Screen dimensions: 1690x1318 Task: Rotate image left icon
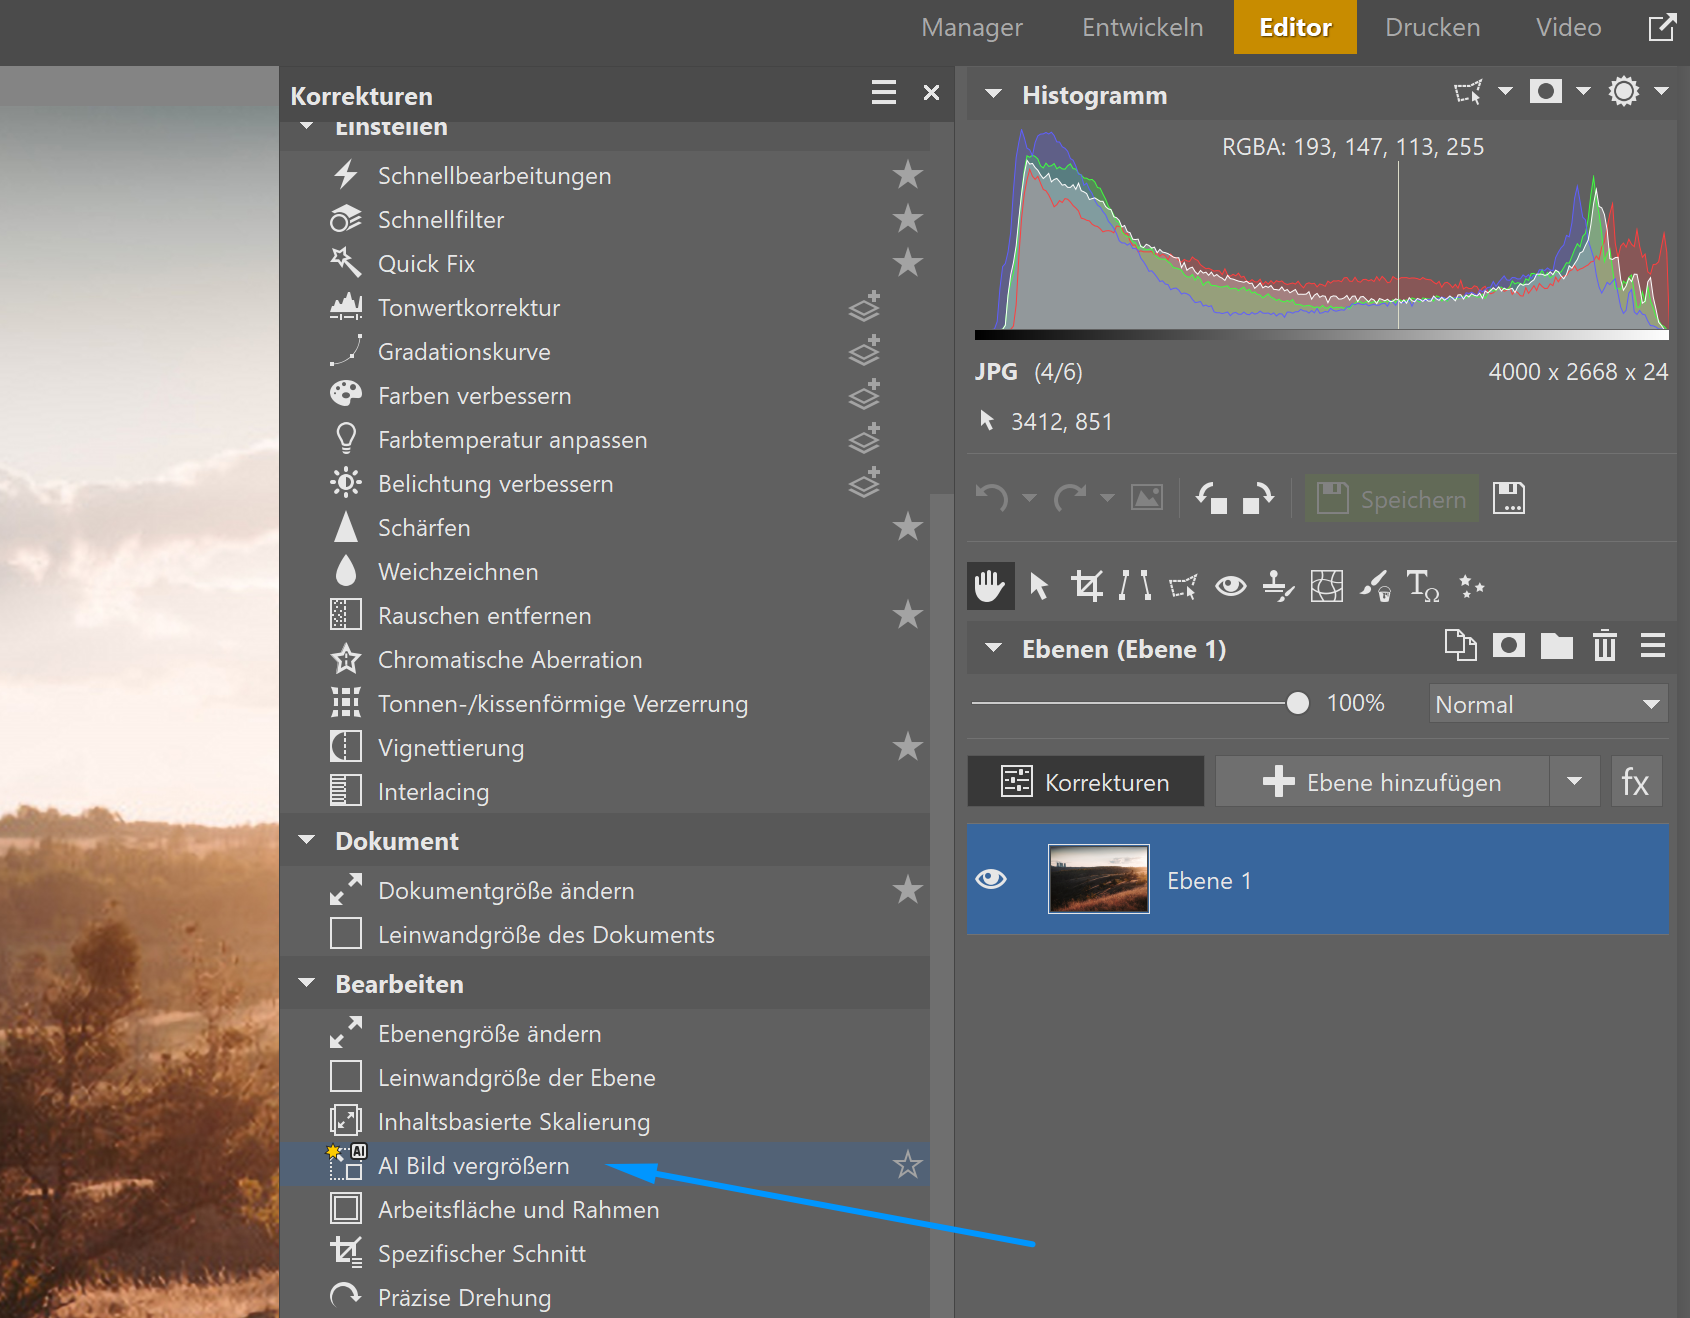click(x=1211, y=498)
